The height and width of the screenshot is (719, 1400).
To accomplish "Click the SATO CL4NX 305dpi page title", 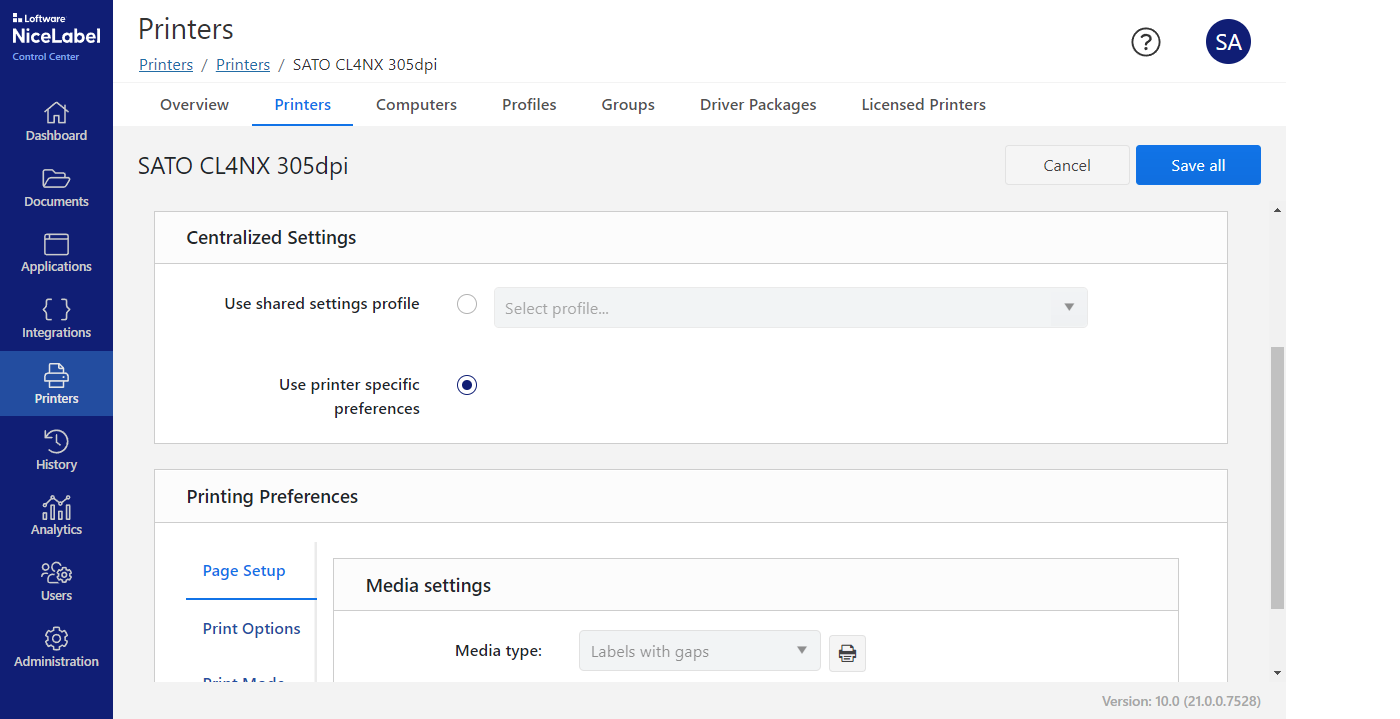I will point(243,166).
